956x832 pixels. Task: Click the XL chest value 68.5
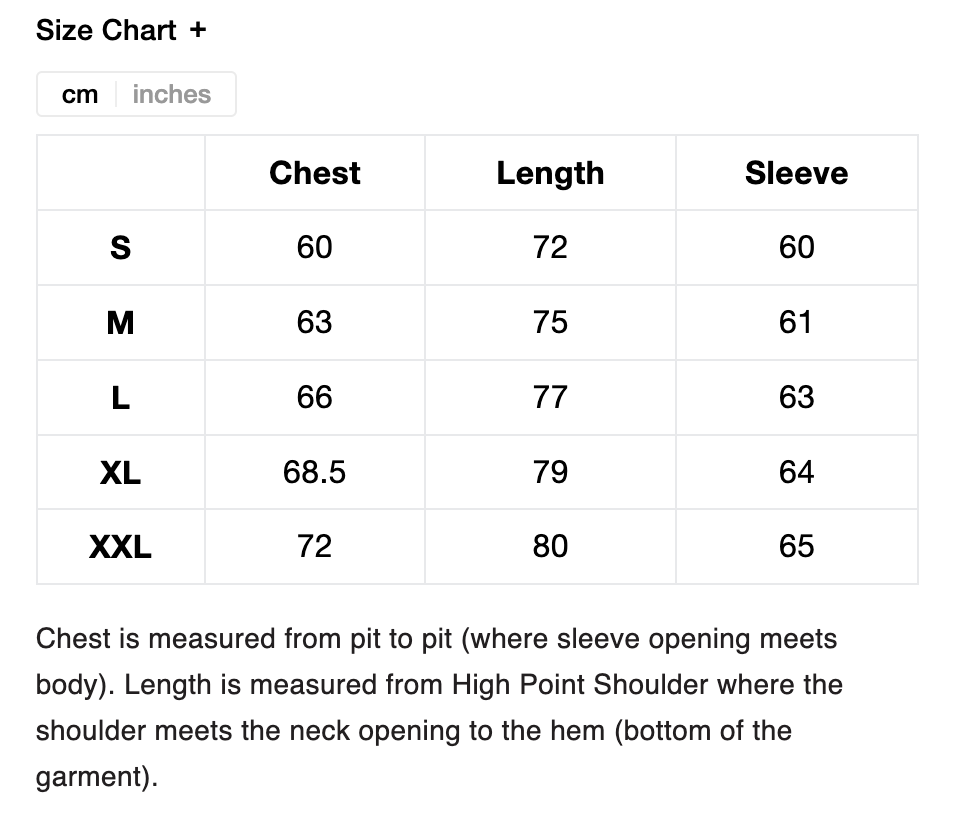click(314, 472)
